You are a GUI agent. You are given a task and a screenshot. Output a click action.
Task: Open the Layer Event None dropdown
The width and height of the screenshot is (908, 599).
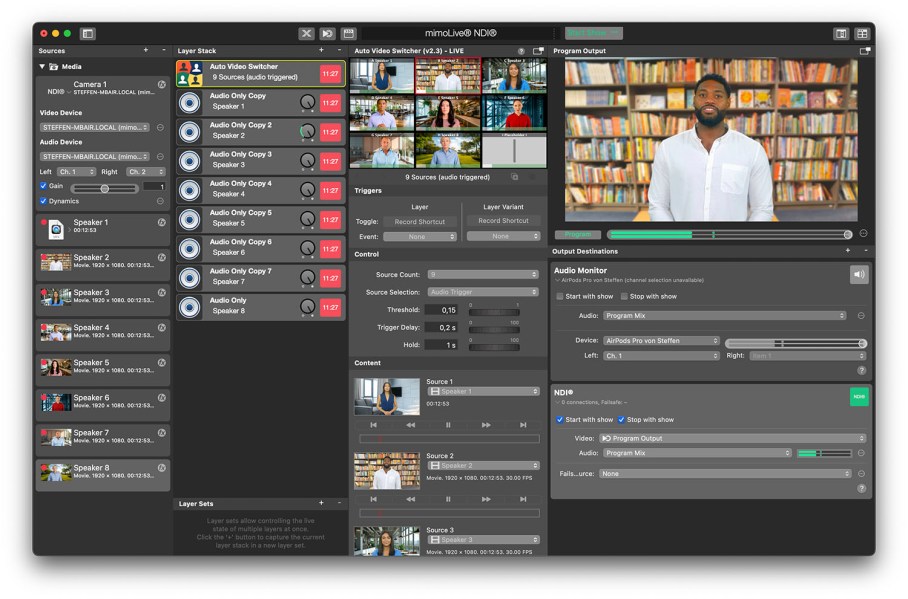(420, 236)
